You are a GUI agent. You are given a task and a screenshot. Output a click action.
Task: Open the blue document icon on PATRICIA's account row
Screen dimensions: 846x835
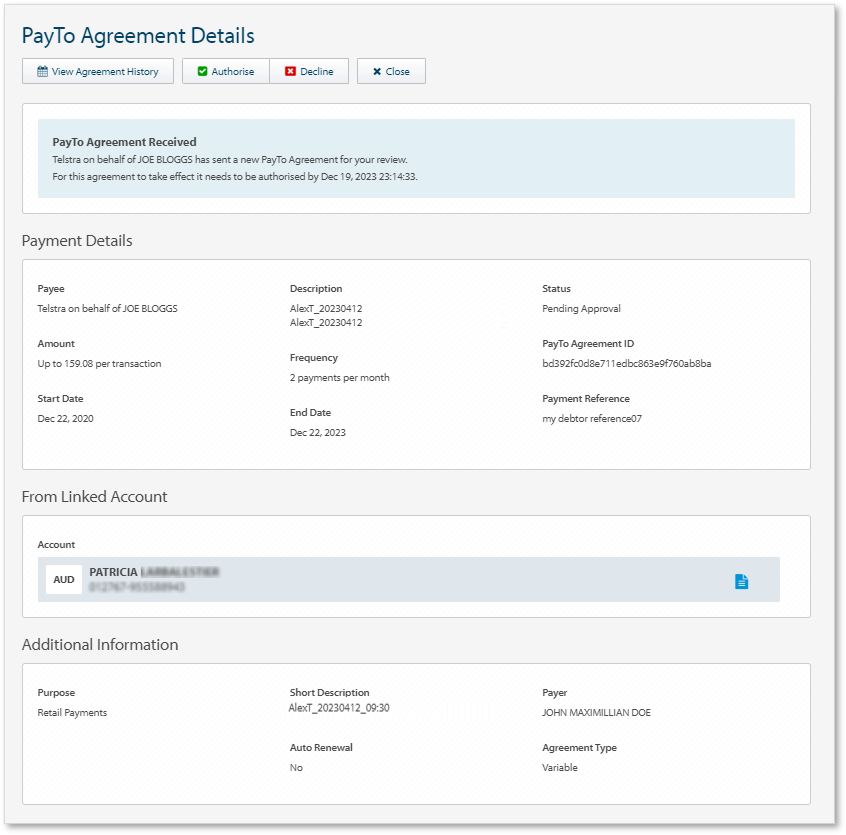741,580
